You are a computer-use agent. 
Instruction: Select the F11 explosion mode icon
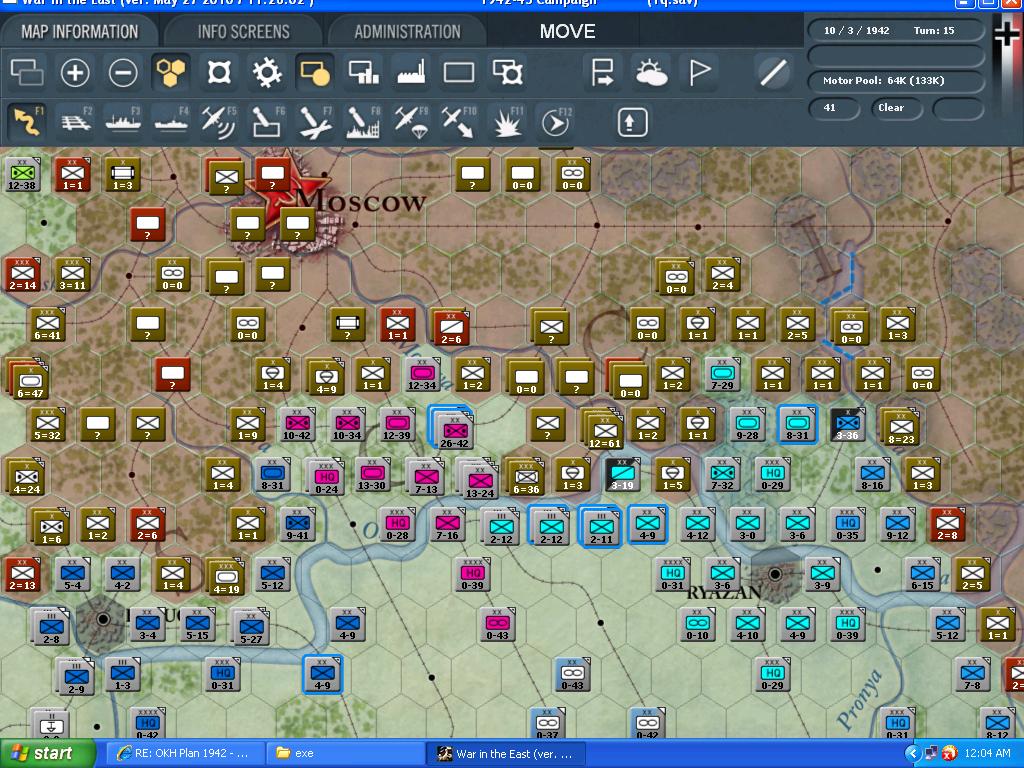pos(507,121)
